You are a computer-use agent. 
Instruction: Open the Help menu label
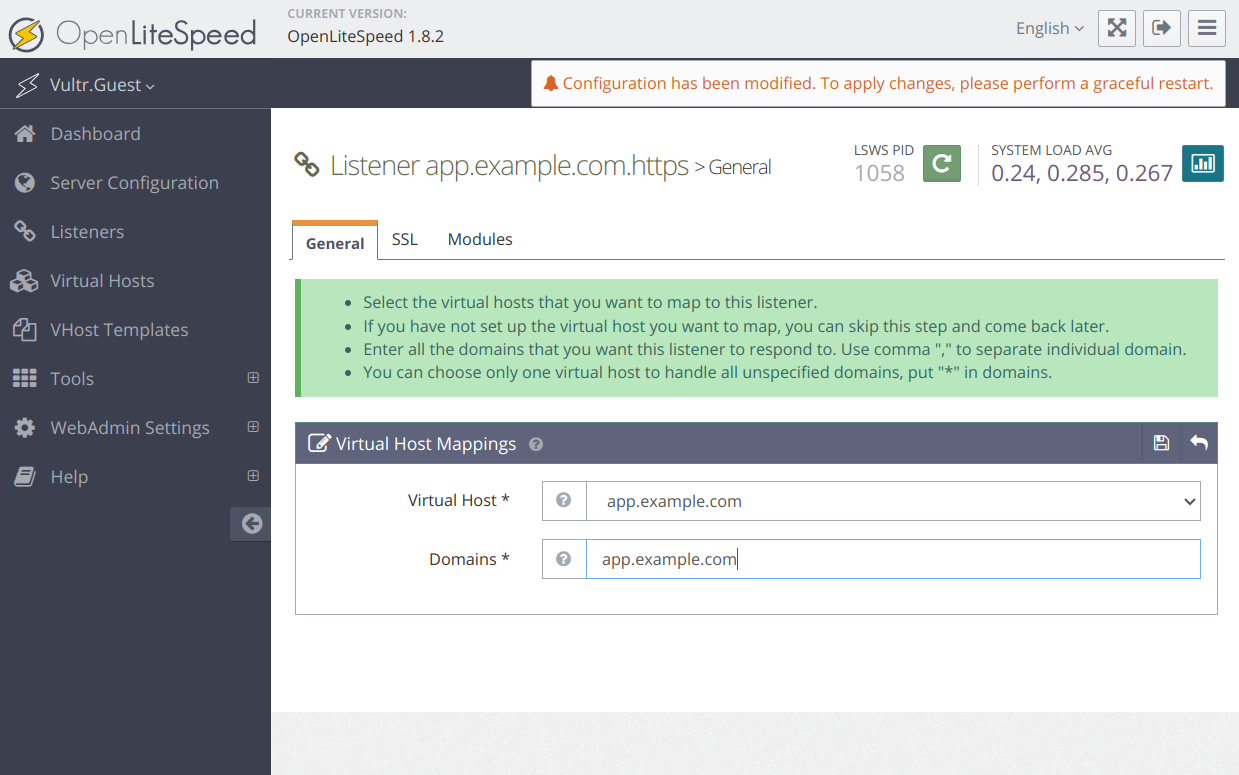point(70,477)
